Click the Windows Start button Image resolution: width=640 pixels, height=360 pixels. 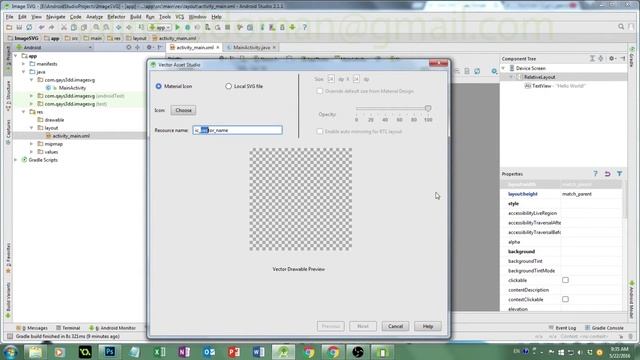11,352
